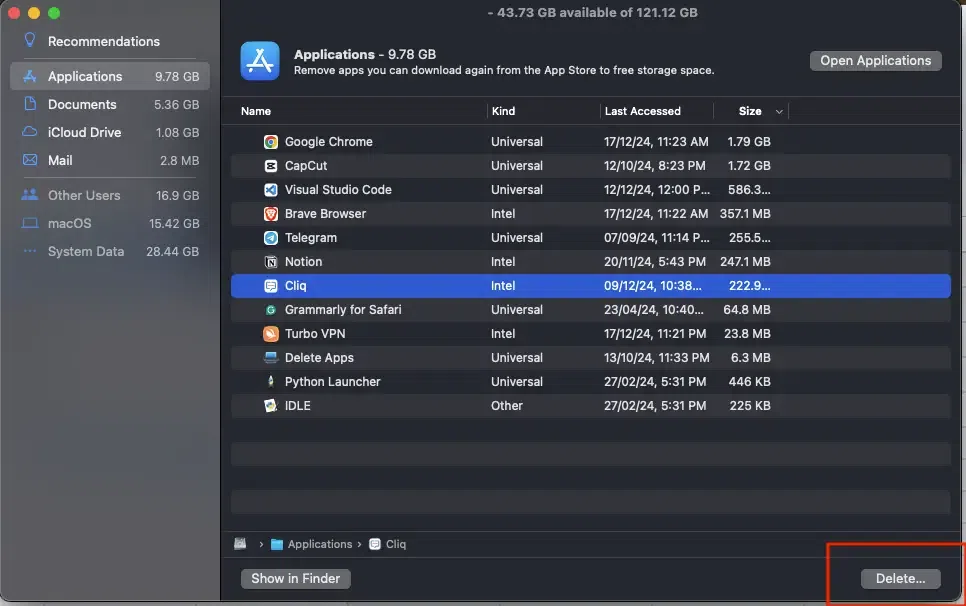Click the Delete... button
This screenshot has height=606, width=966.
tap(901, 578)
